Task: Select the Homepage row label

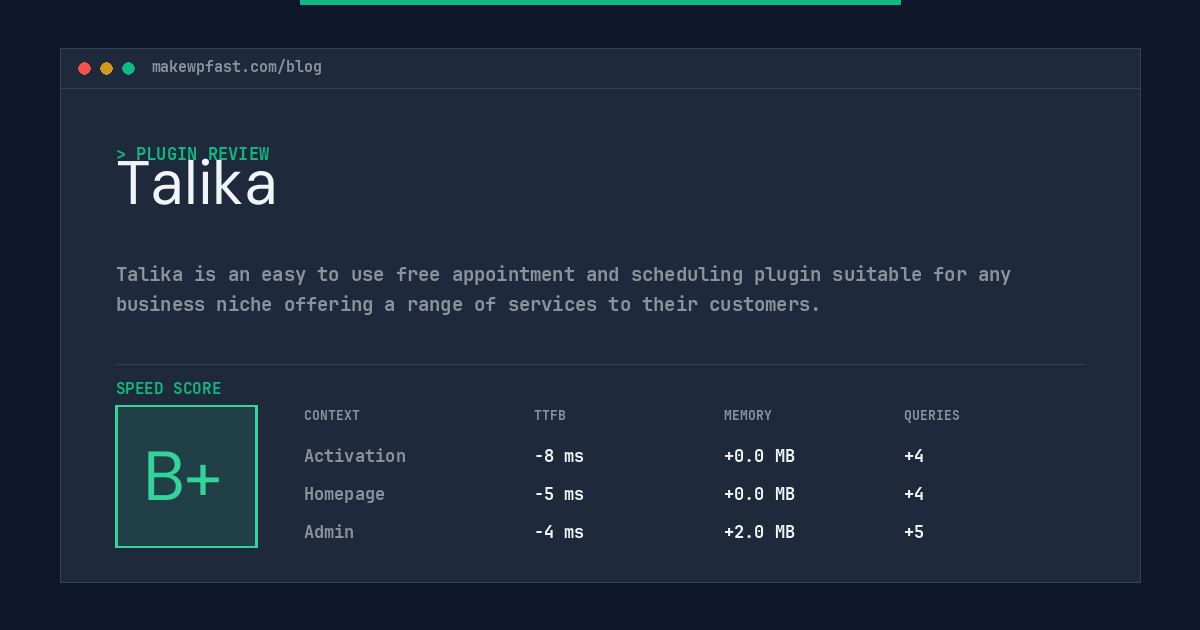Action: coord(344,494)
